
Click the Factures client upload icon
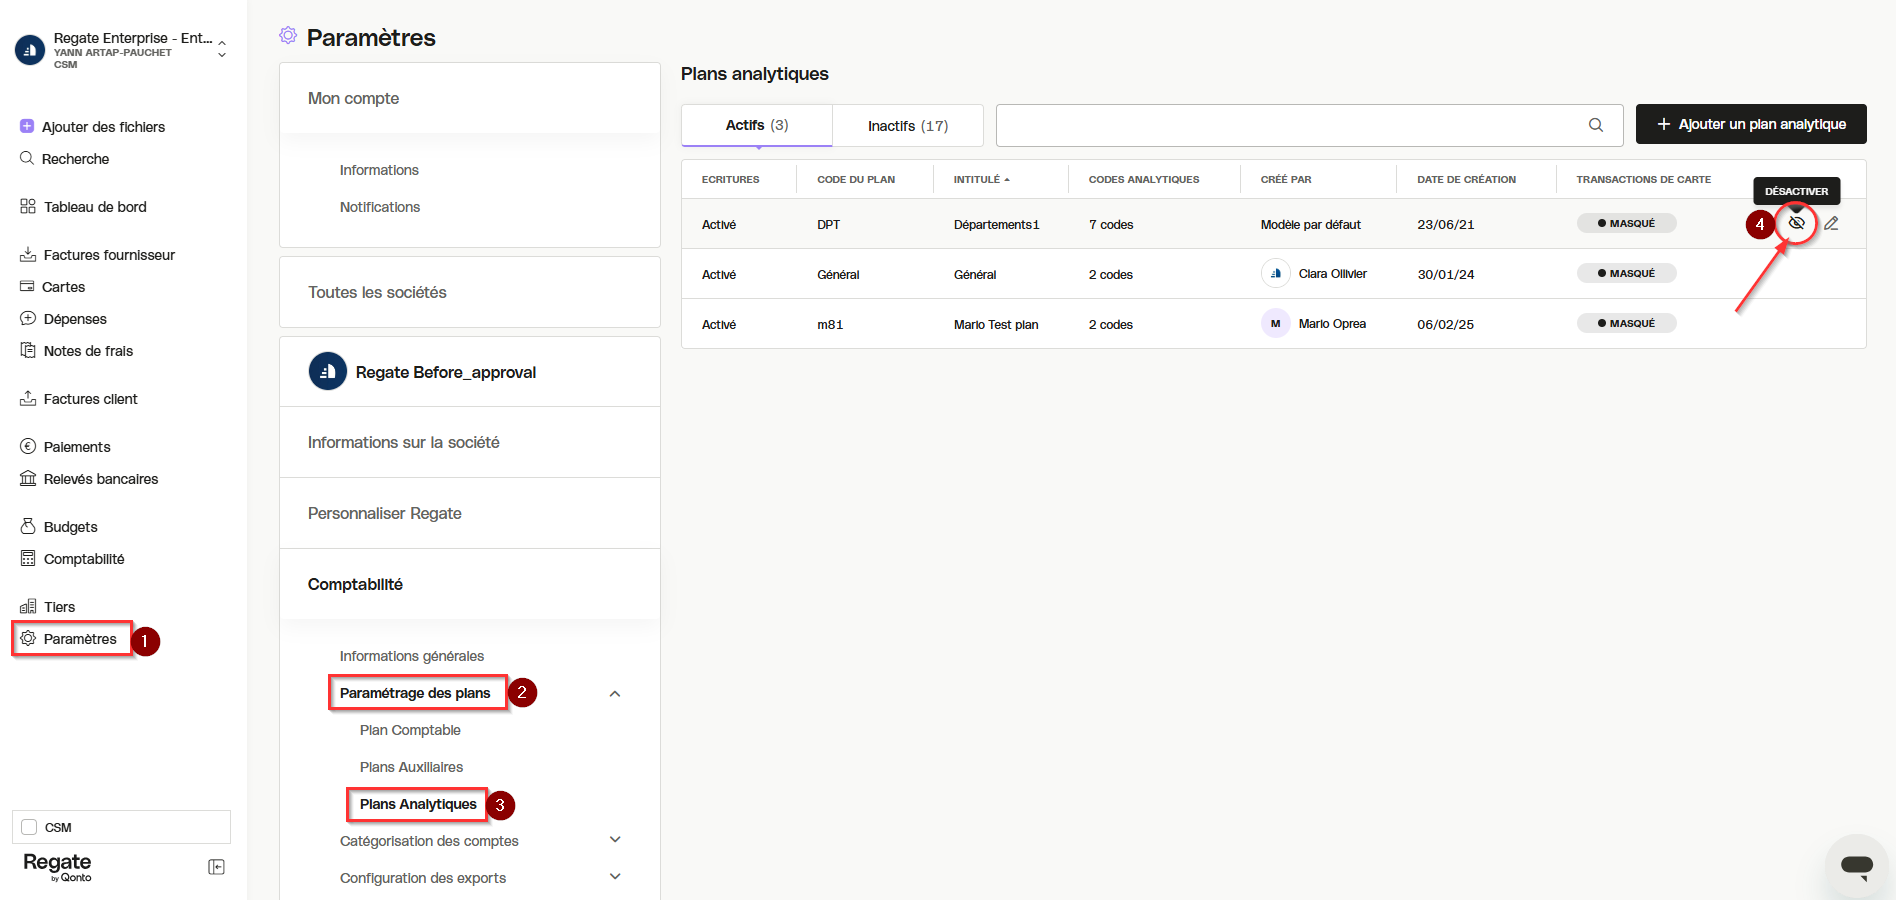coord(28,398)
